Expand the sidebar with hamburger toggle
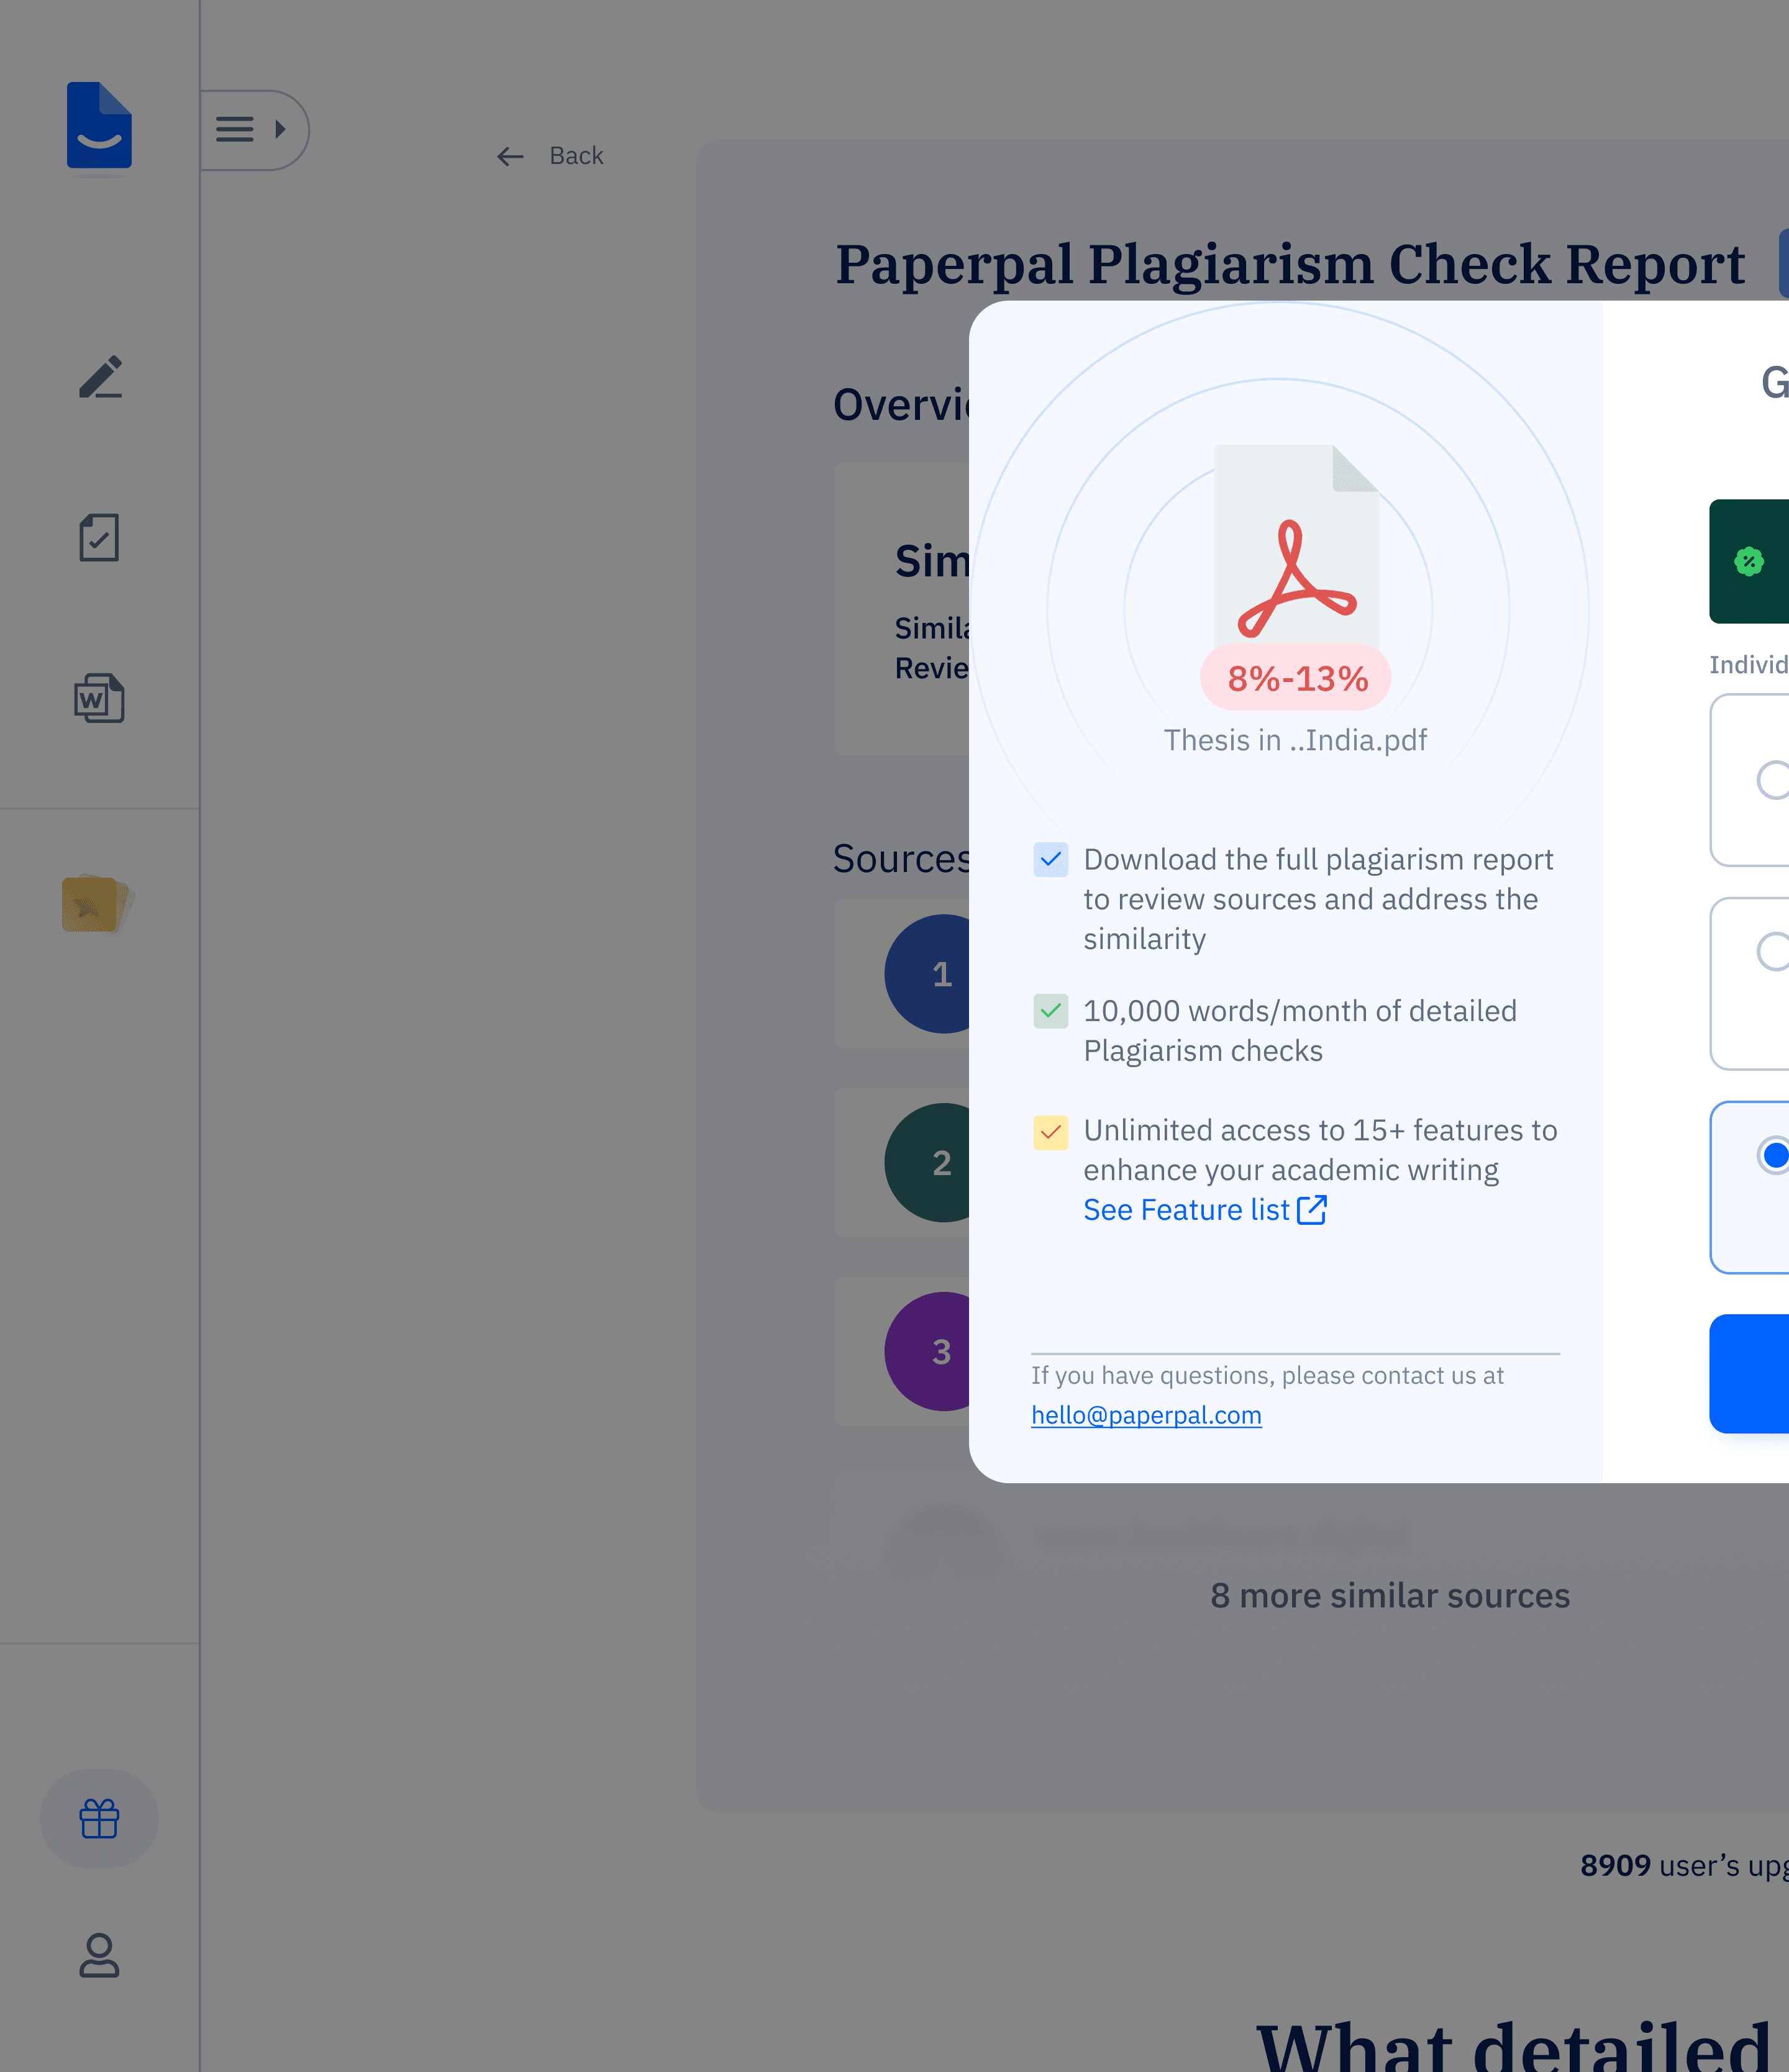This screenshot has width=1789, height=2072. pos(251,130)
